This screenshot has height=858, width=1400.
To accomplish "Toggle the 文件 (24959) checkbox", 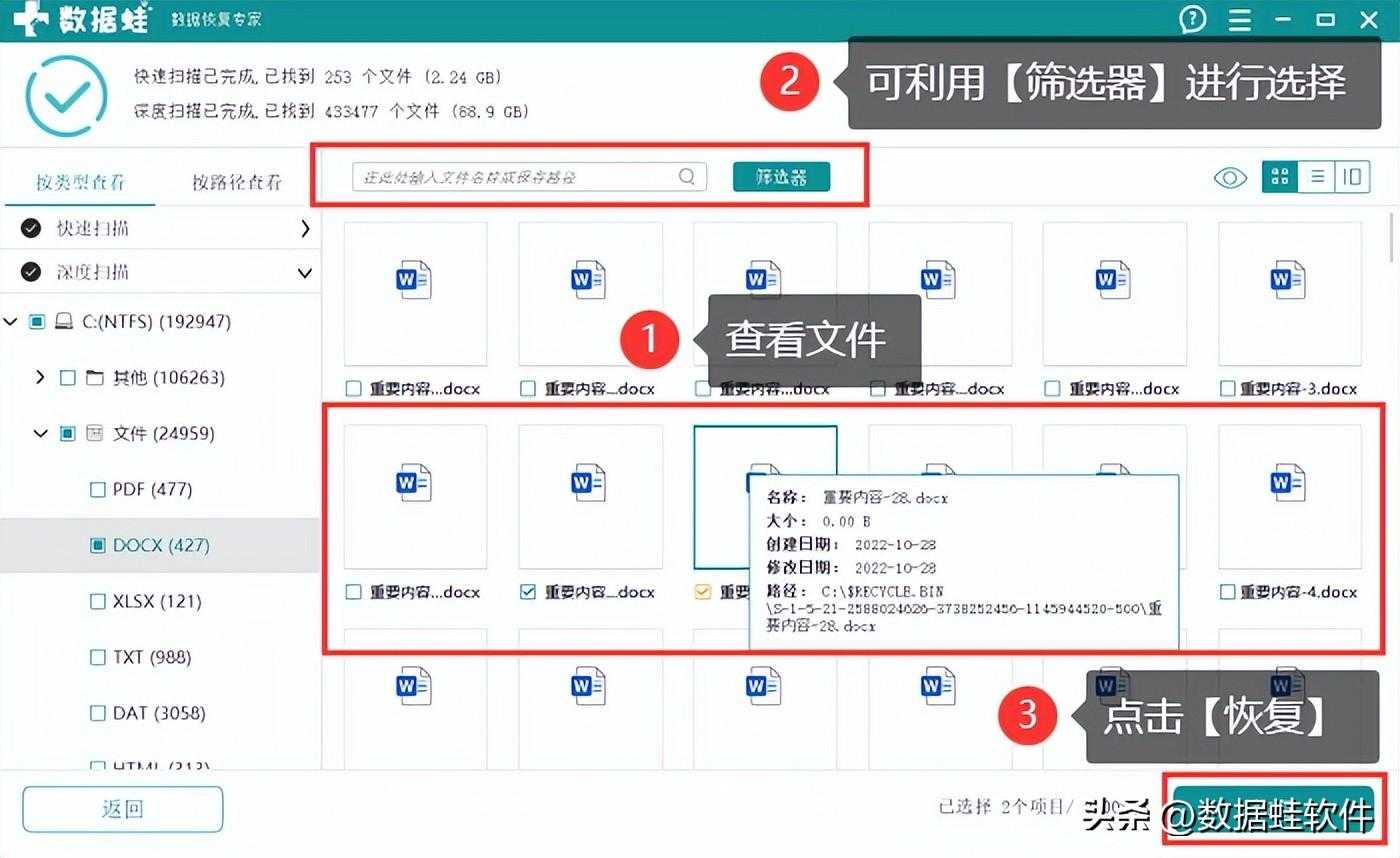I will coord(67,434).
